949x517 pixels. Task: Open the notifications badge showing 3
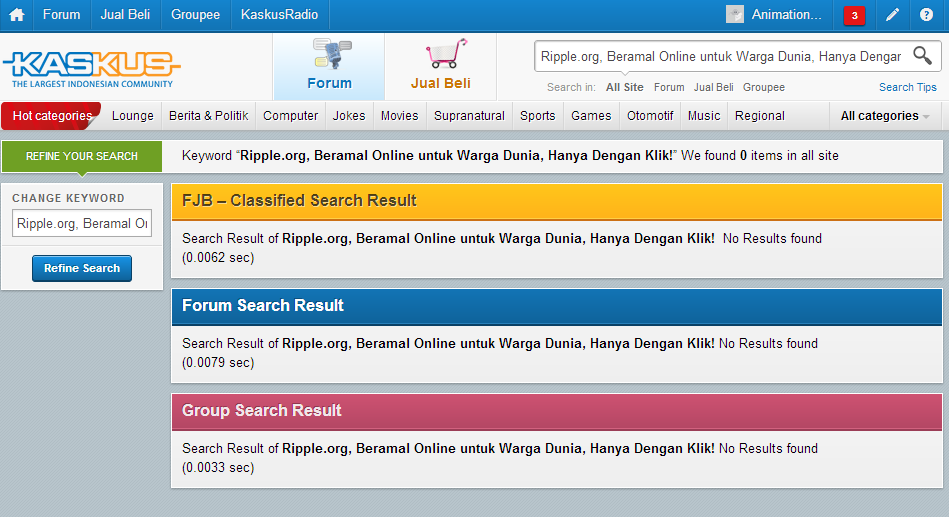(x=854, y=15)
